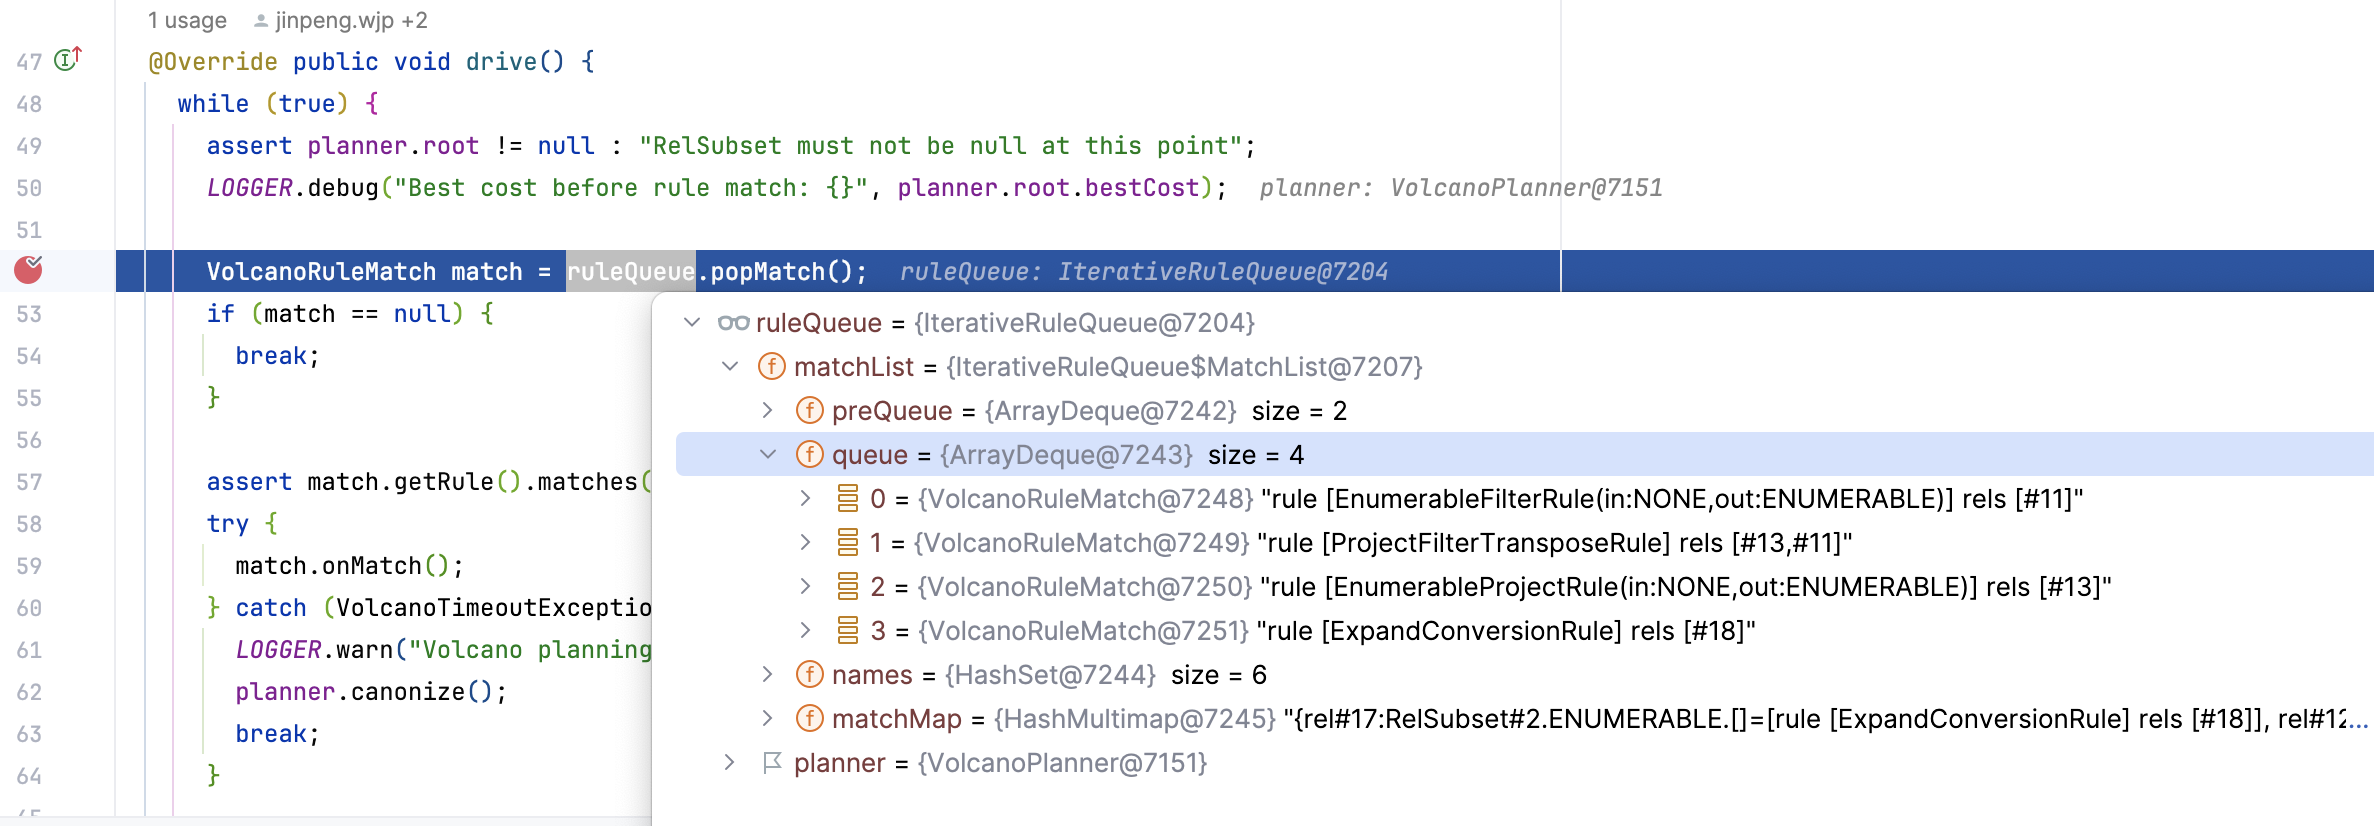Click the field icon next to preQueue
Image resolution: width=2374 pixels, height=826 pixels.
click(809, 411)
